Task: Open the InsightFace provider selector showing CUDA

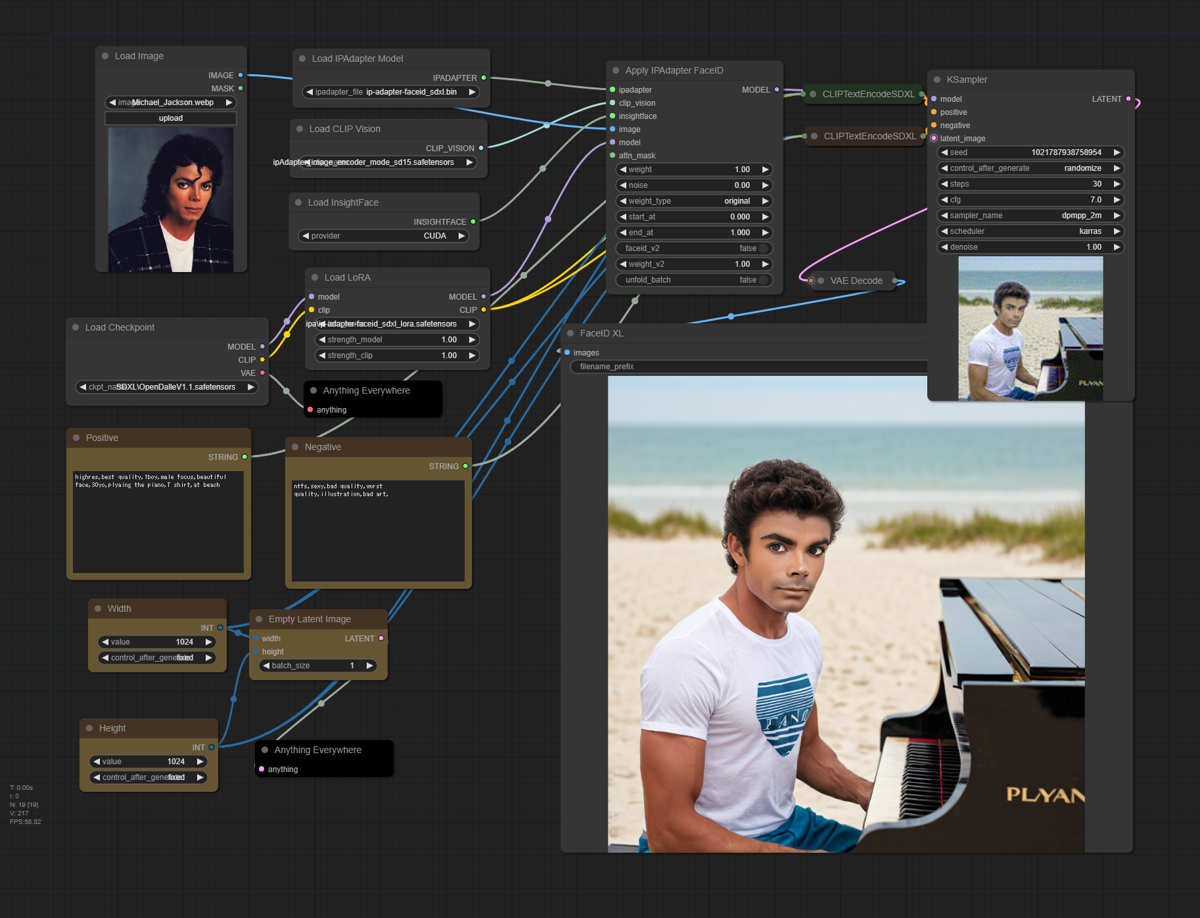Action: click(384, 235)
